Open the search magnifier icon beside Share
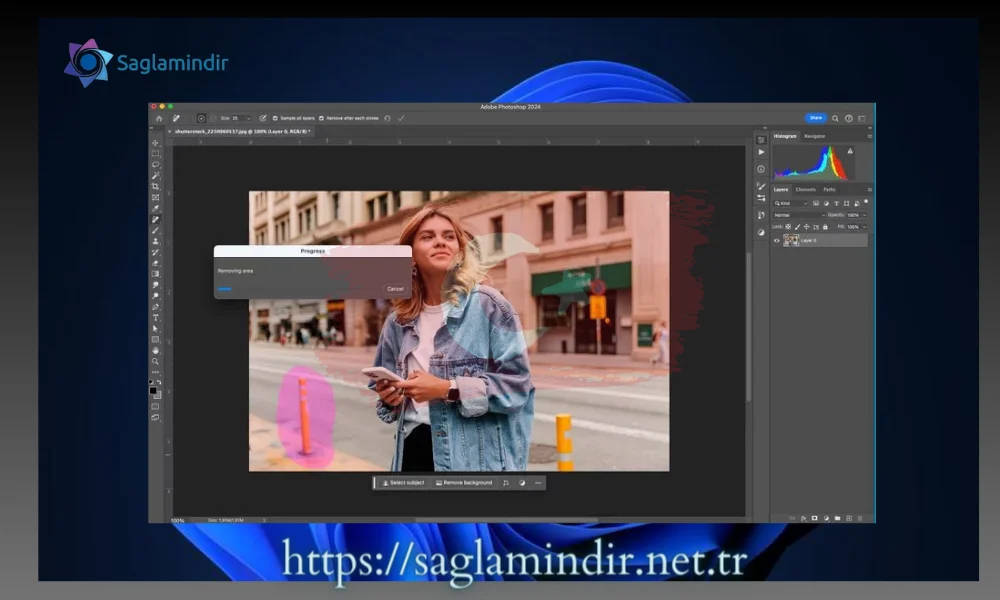The height and width of the screenshot is (600, 1000). [x=835, y=118]
